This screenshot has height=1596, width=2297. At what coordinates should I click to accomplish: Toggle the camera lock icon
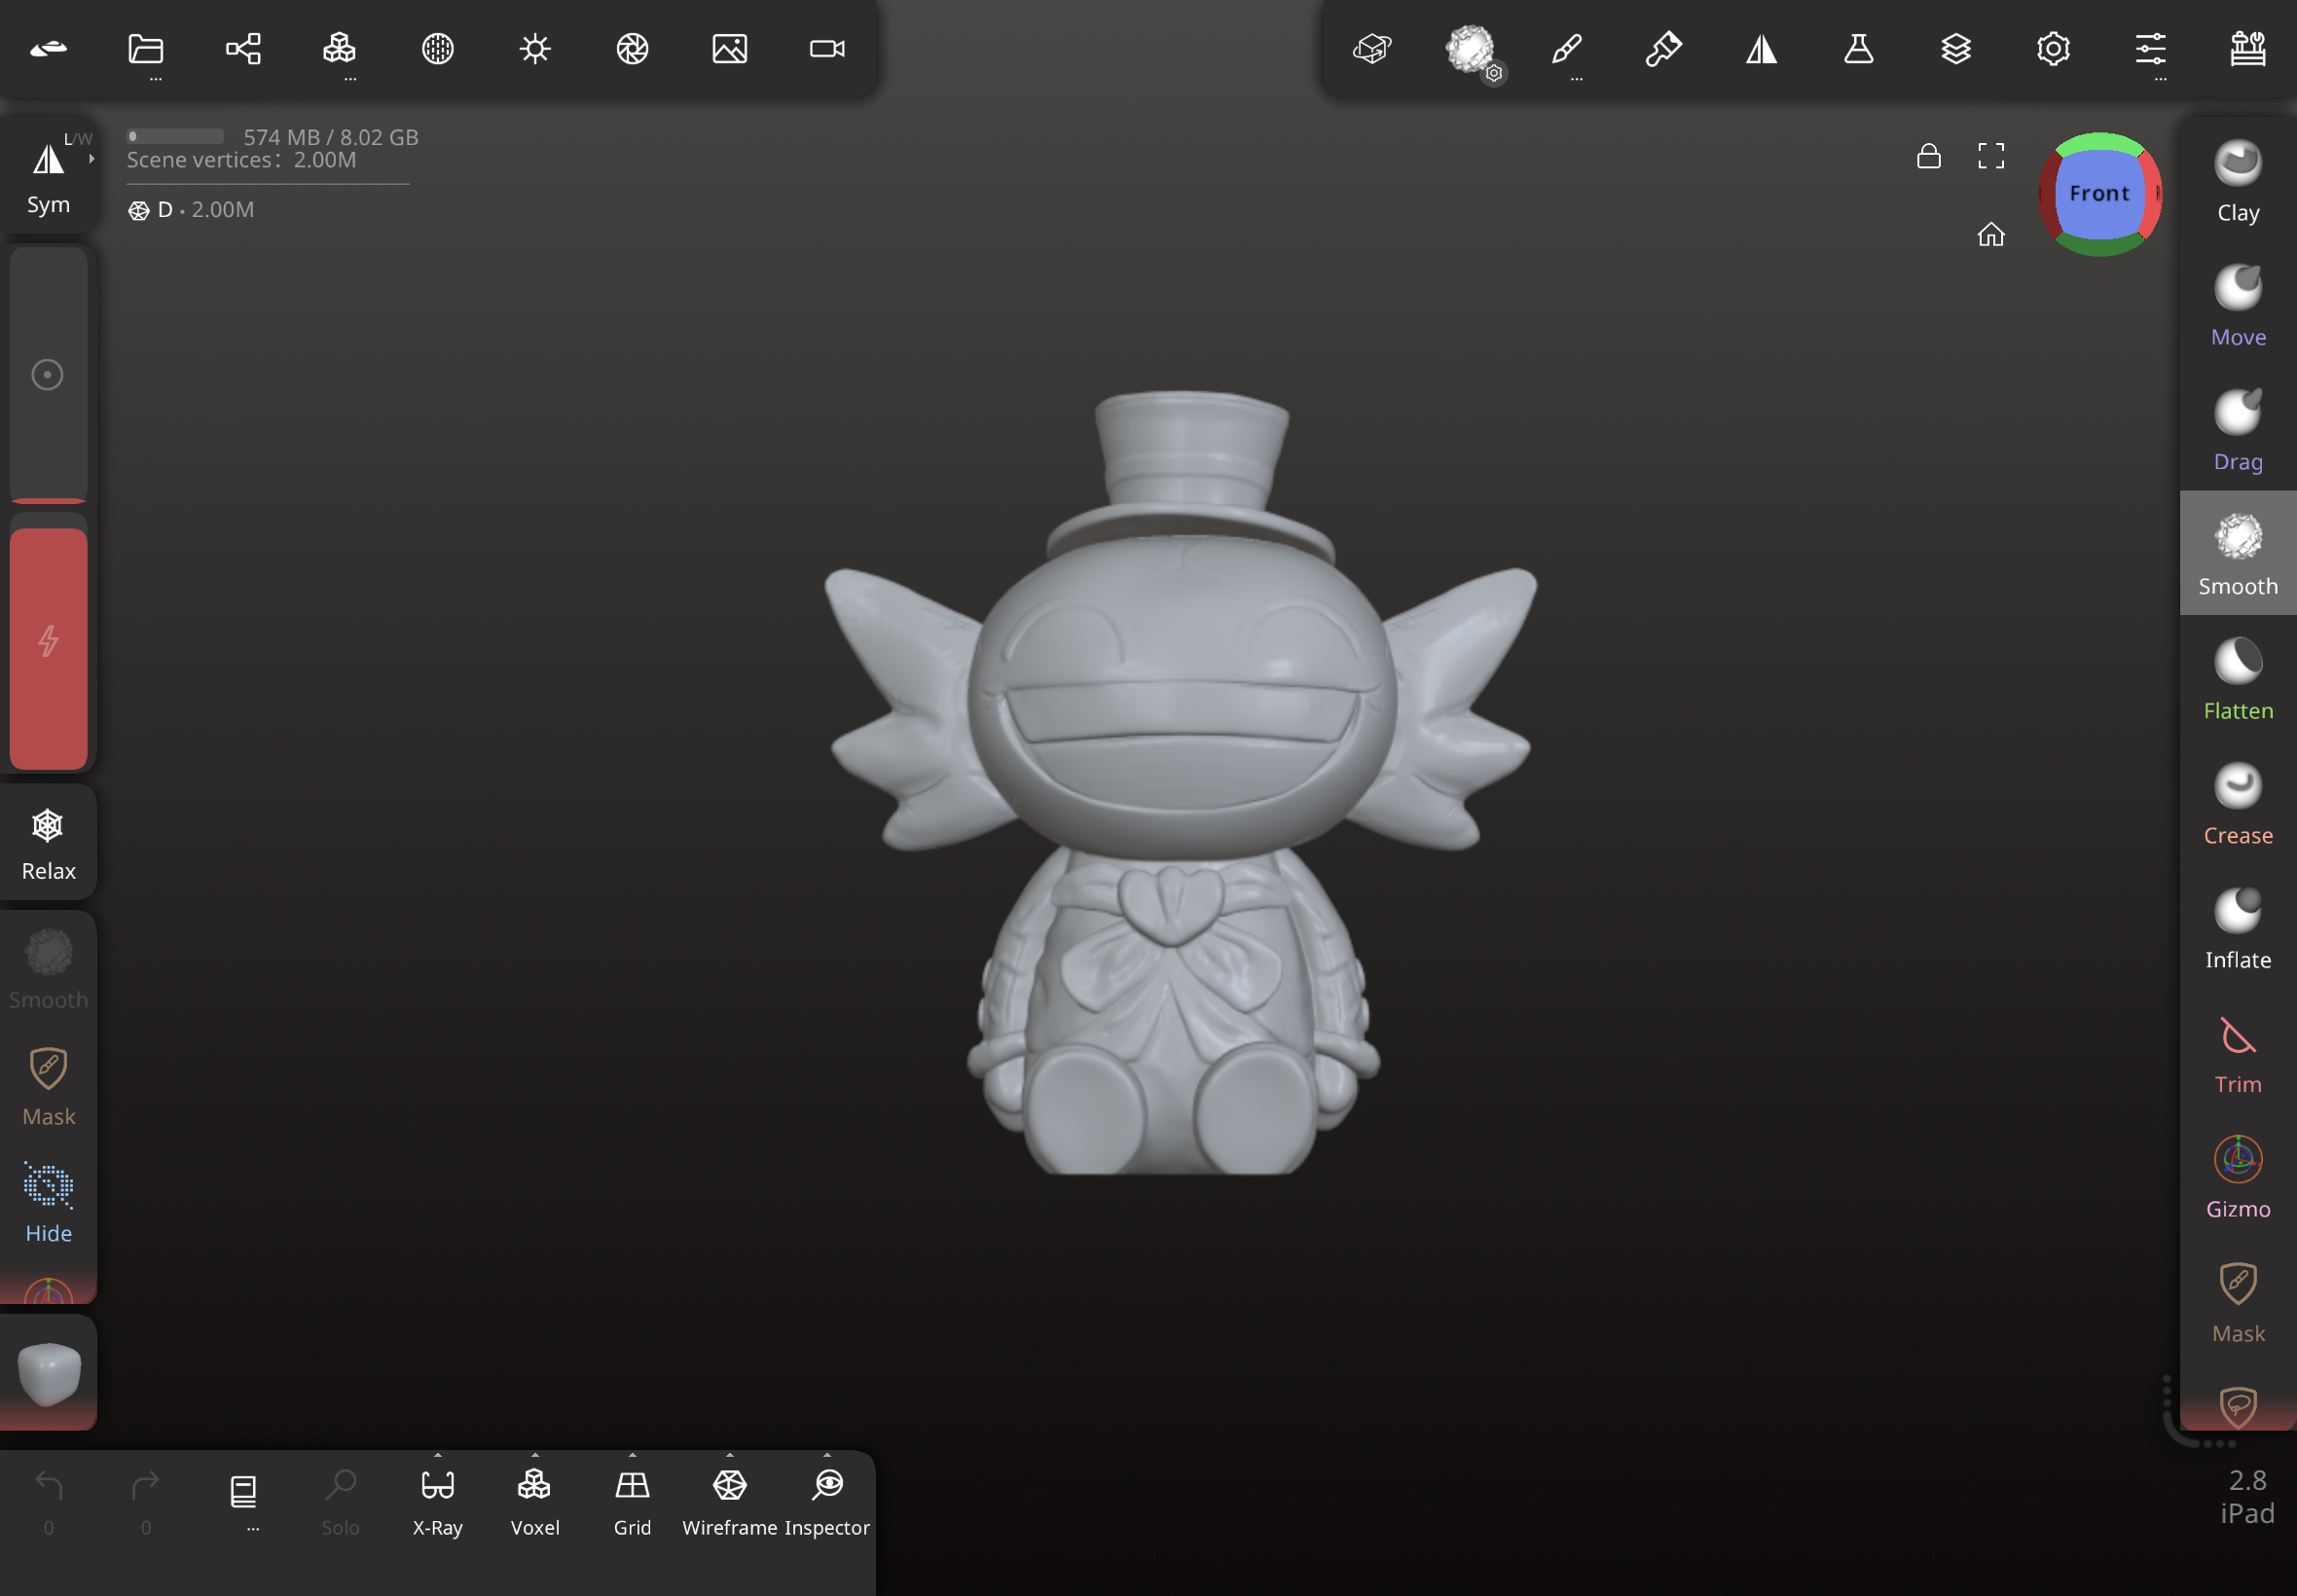tap(1929, 156)
